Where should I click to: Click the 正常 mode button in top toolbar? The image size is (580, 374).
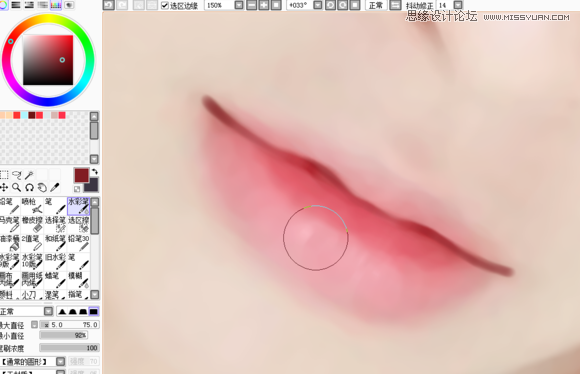pyautogui.click(x=376, y=5)
